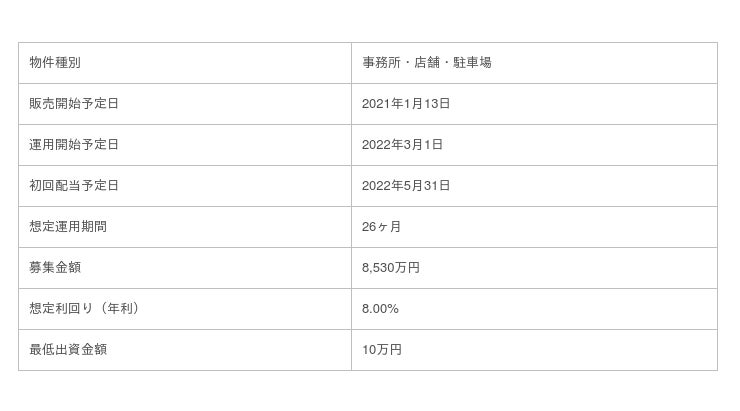Click the 2022年3月1日 date value

coord(402,145)
